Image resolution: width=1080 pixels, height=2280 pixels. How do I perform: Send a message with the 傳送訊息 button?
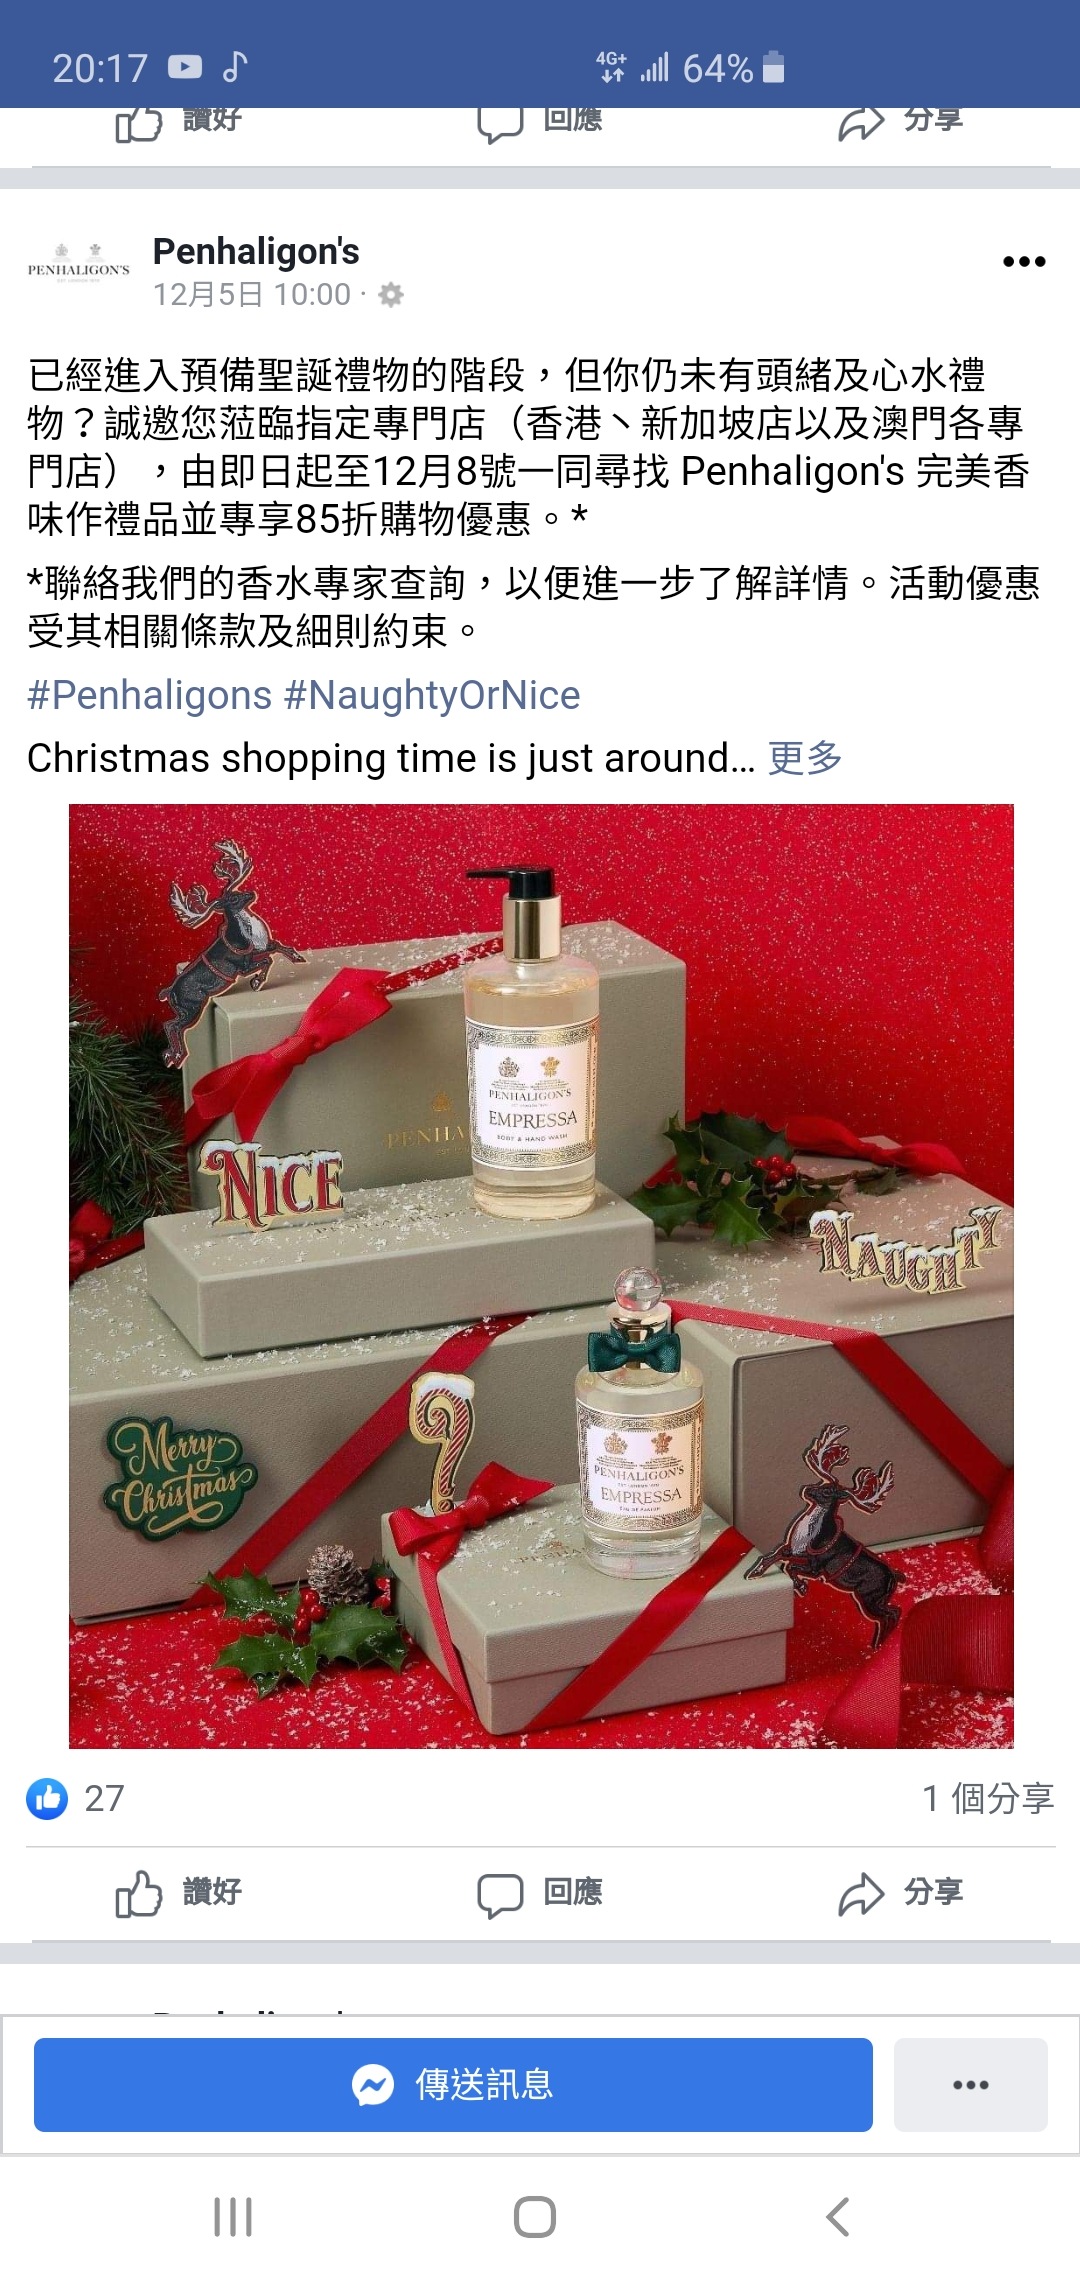pyautogui.click(x=453, y=2085)
